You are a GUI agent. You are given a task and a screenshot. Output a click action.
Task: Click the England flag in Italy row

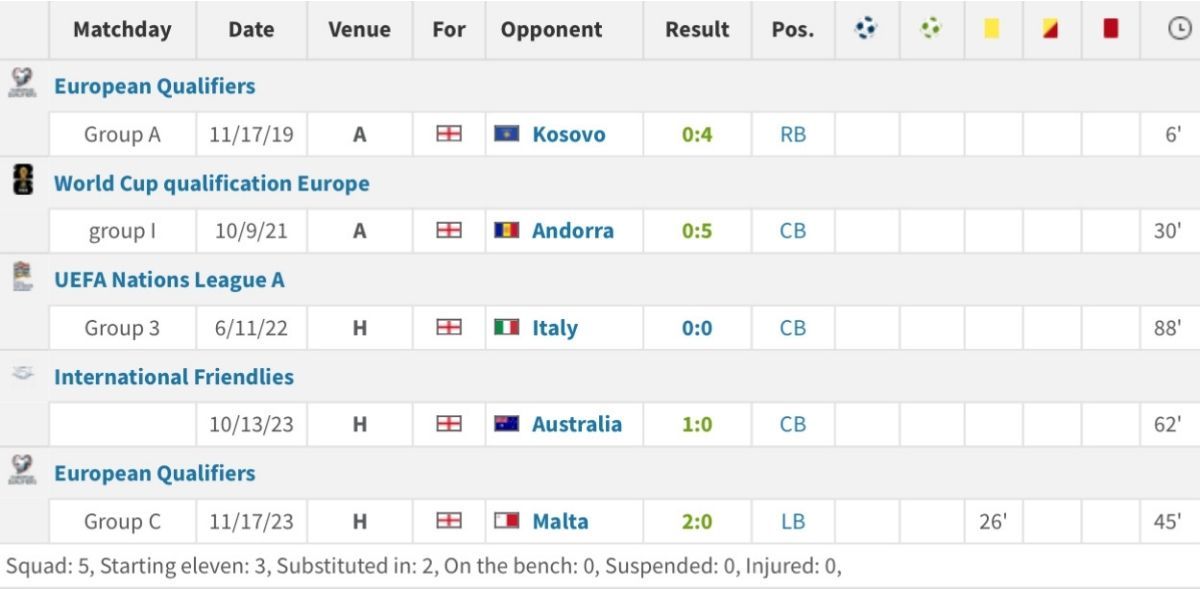pos(449,327)
